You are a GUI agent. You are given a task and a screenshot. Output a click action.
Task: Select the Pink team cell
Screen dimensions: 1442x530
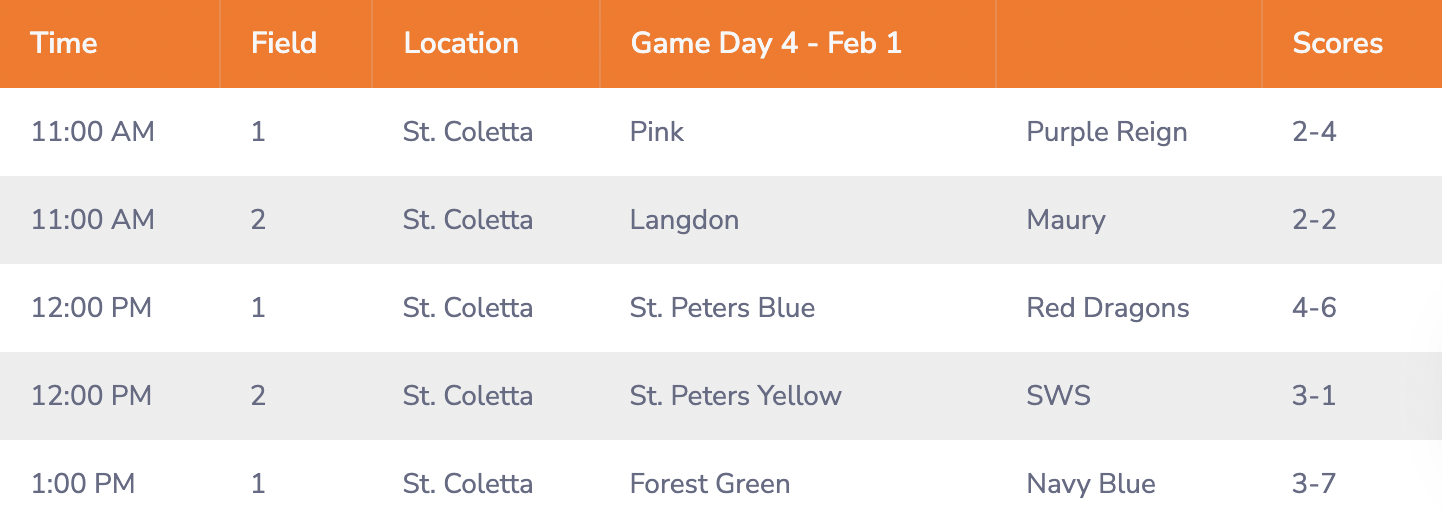point(657,132)
